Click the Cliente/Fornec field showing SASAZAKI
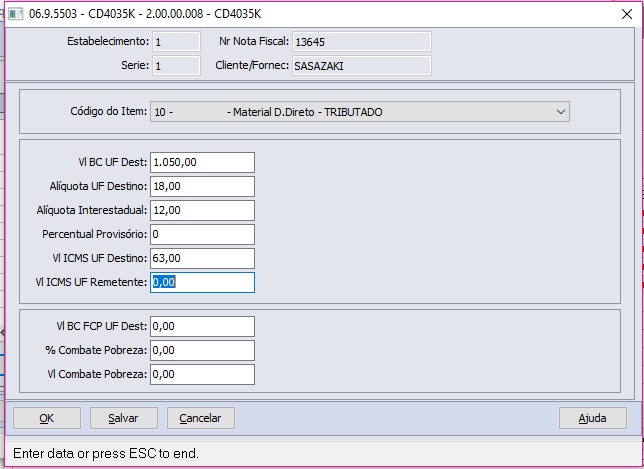Viewport: 644px width, 469px height. point(360,66)
